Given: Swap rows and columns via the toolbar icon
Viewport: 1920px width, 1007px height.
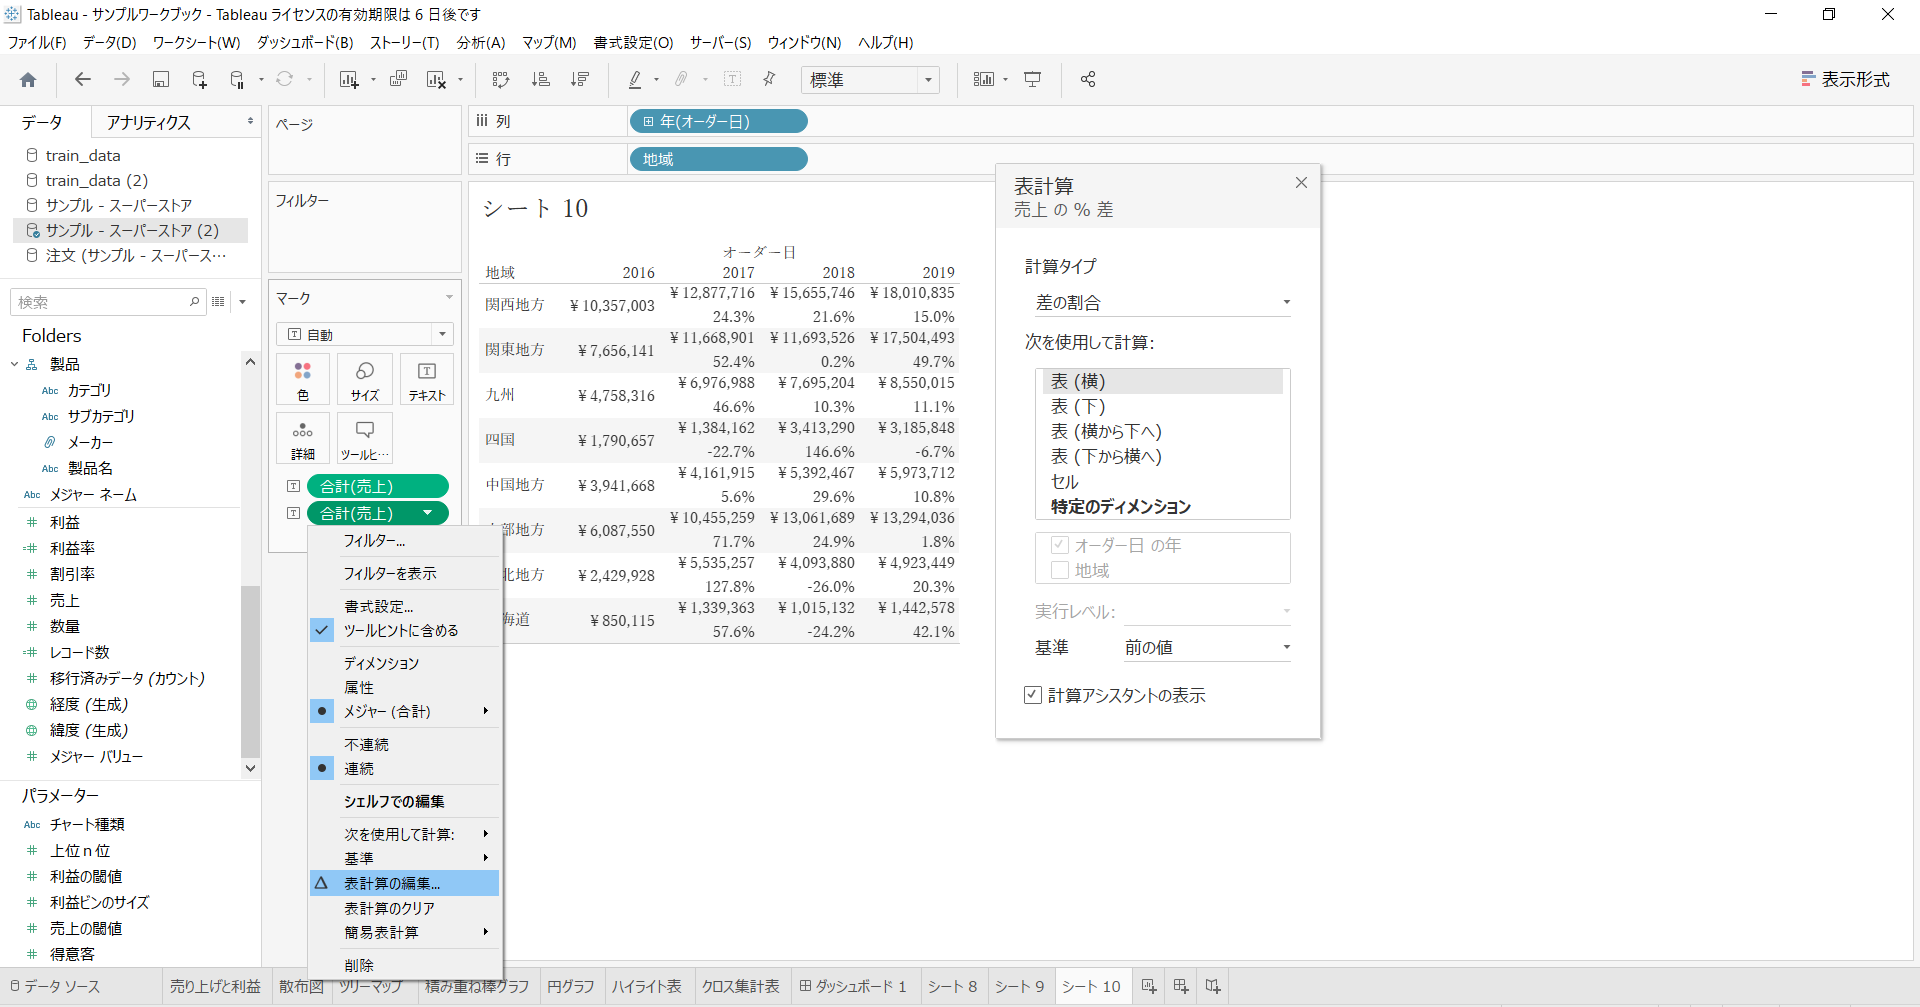Looking at the screenshot, I should coord(501,80).
